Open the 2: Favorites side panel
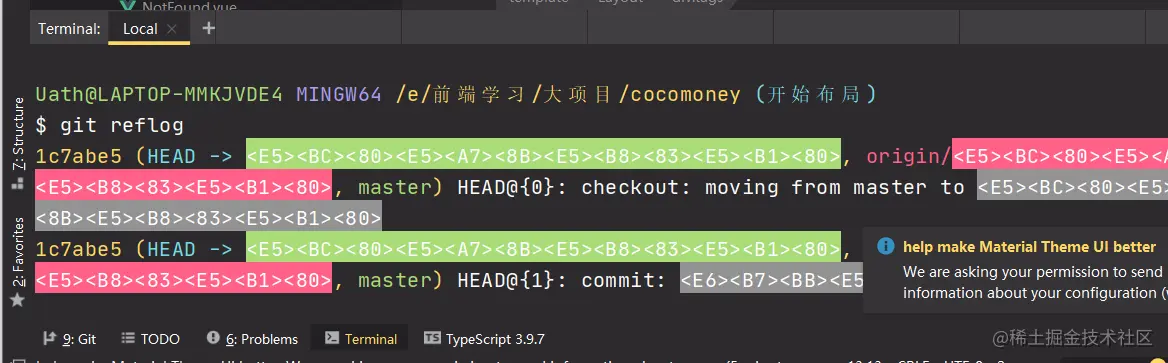Image resolution: width=1168 pixels, height=363 pixels. coord(19,261)
